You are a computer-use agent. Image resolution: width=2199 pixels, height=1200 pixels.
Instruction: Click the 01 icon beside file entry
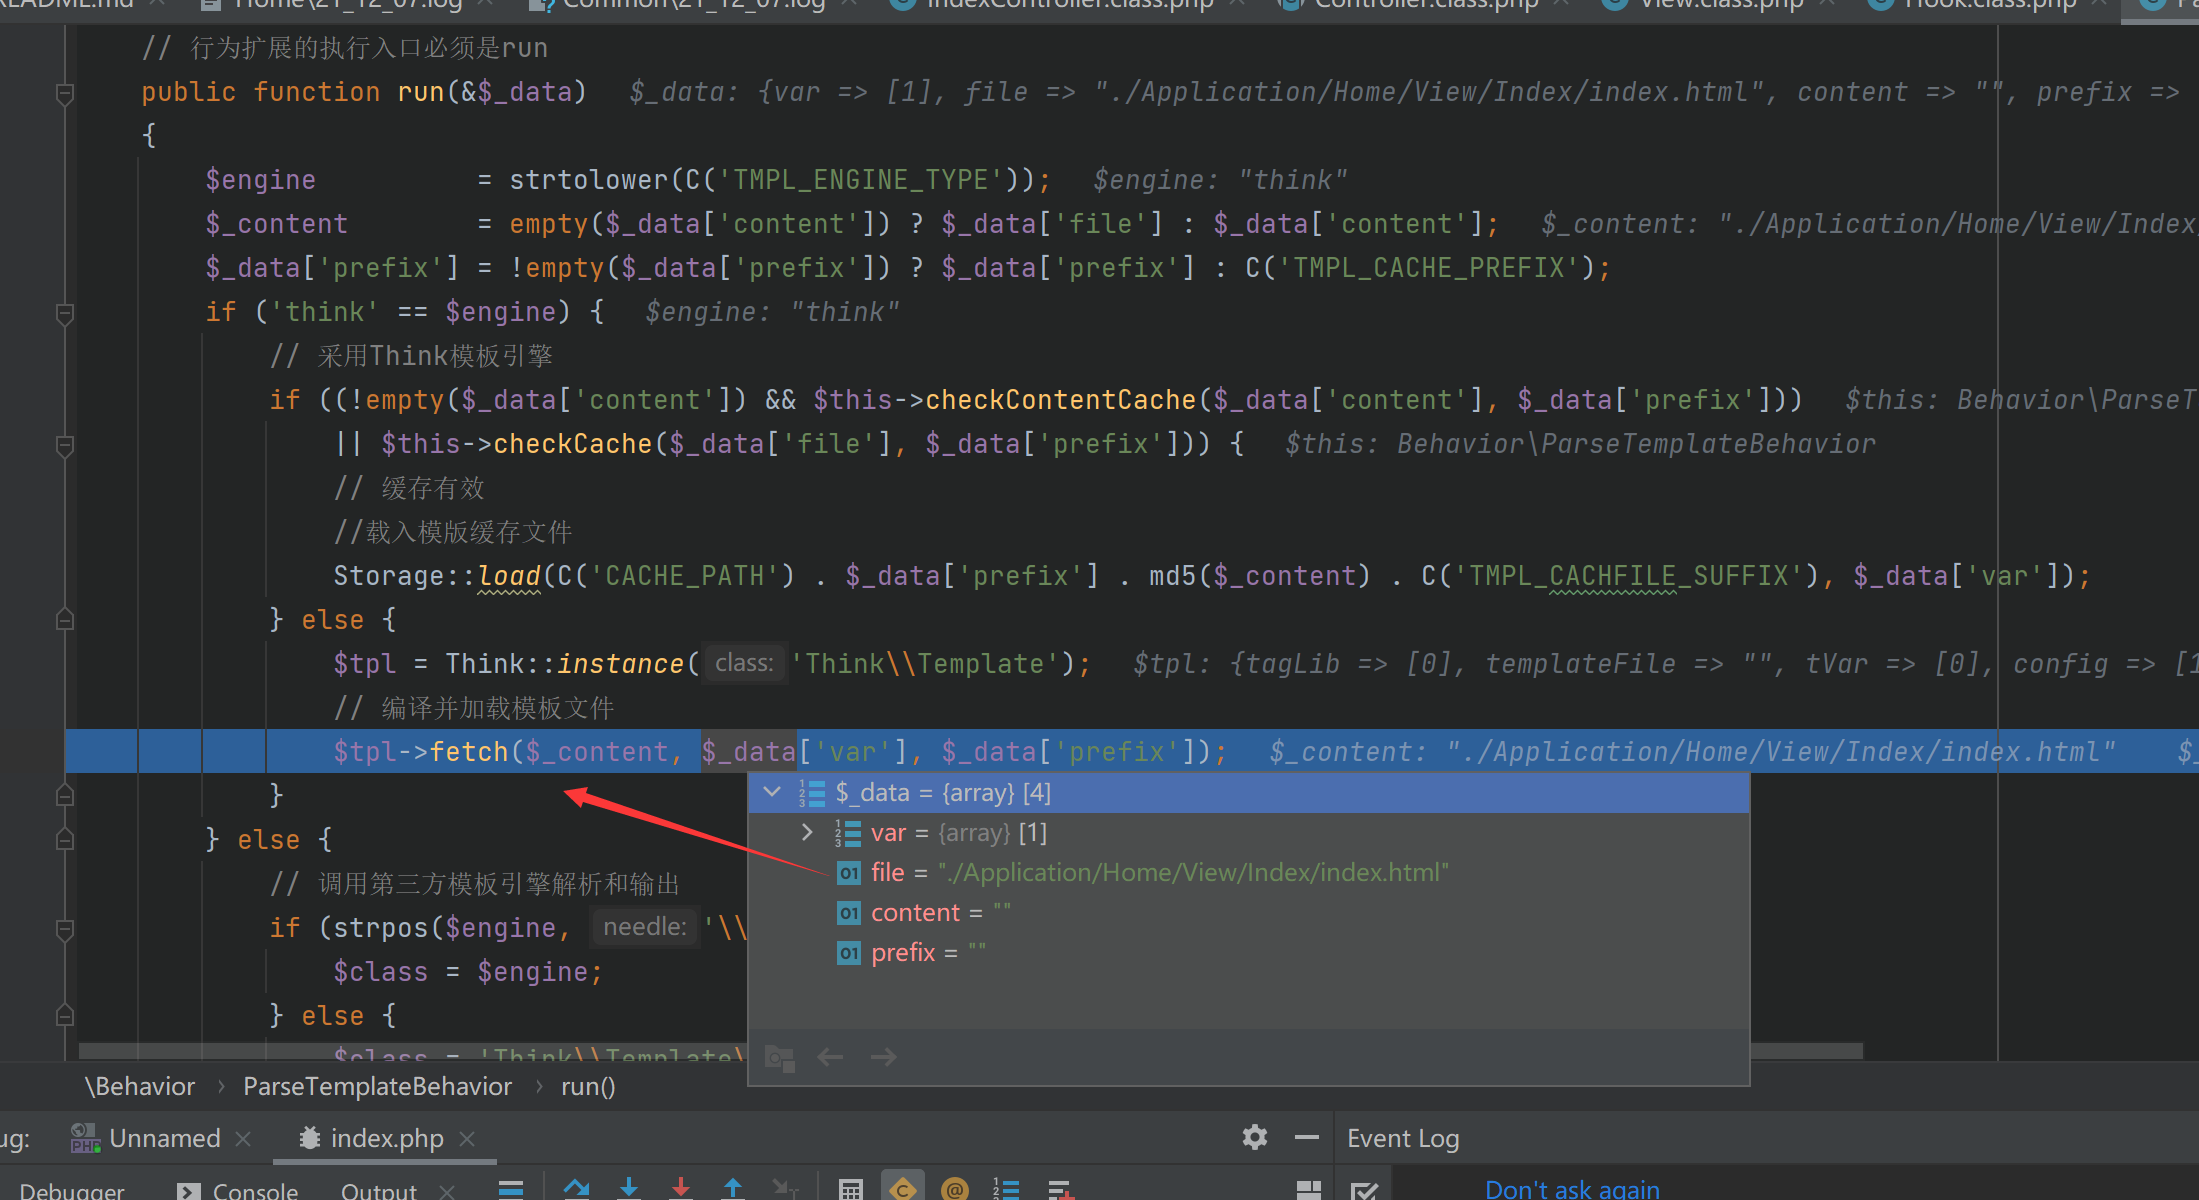tap(849, 873)
